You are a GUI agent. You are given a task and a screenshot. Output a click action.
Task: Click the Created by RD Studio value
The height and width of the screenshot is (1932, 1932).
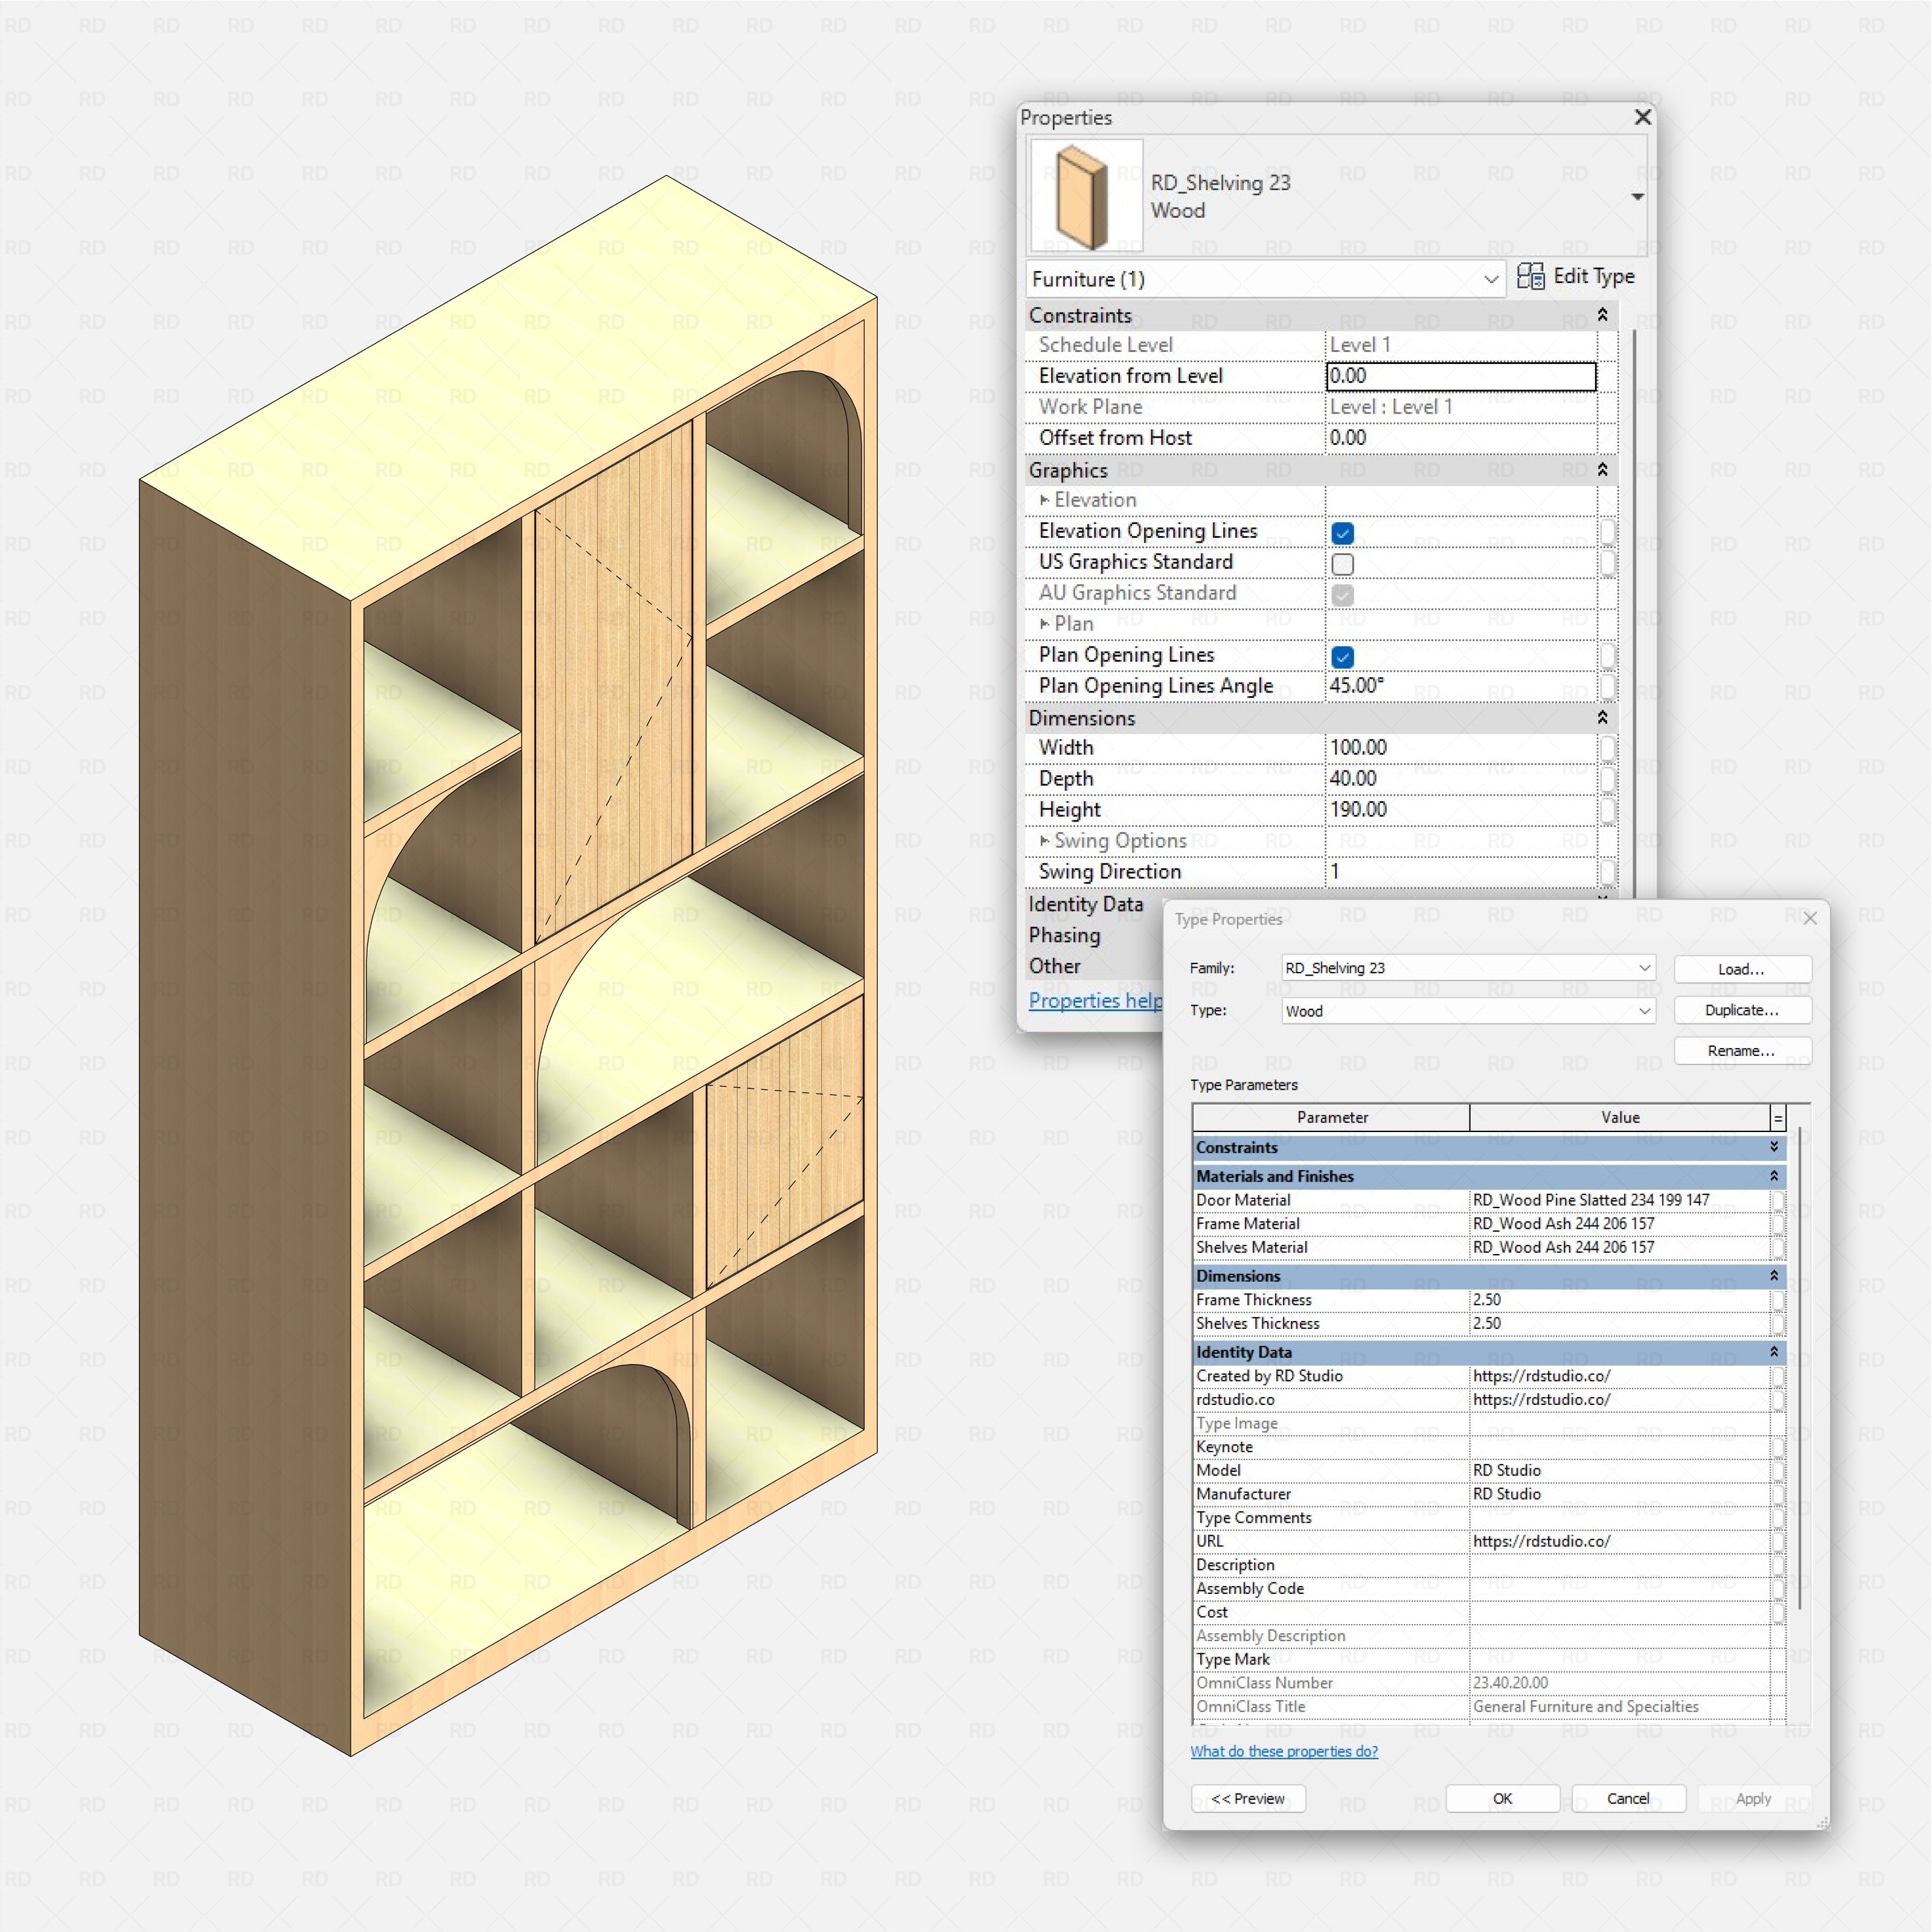(x=1619, y=1376)
